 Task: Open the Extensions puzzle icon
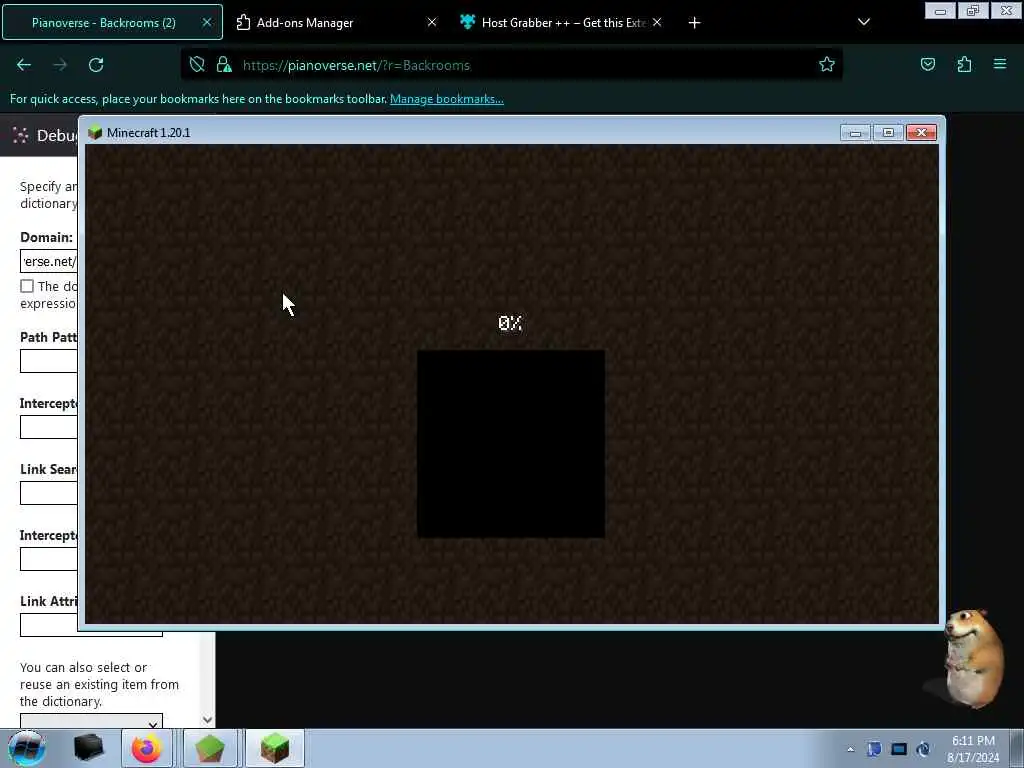(964, 64)
